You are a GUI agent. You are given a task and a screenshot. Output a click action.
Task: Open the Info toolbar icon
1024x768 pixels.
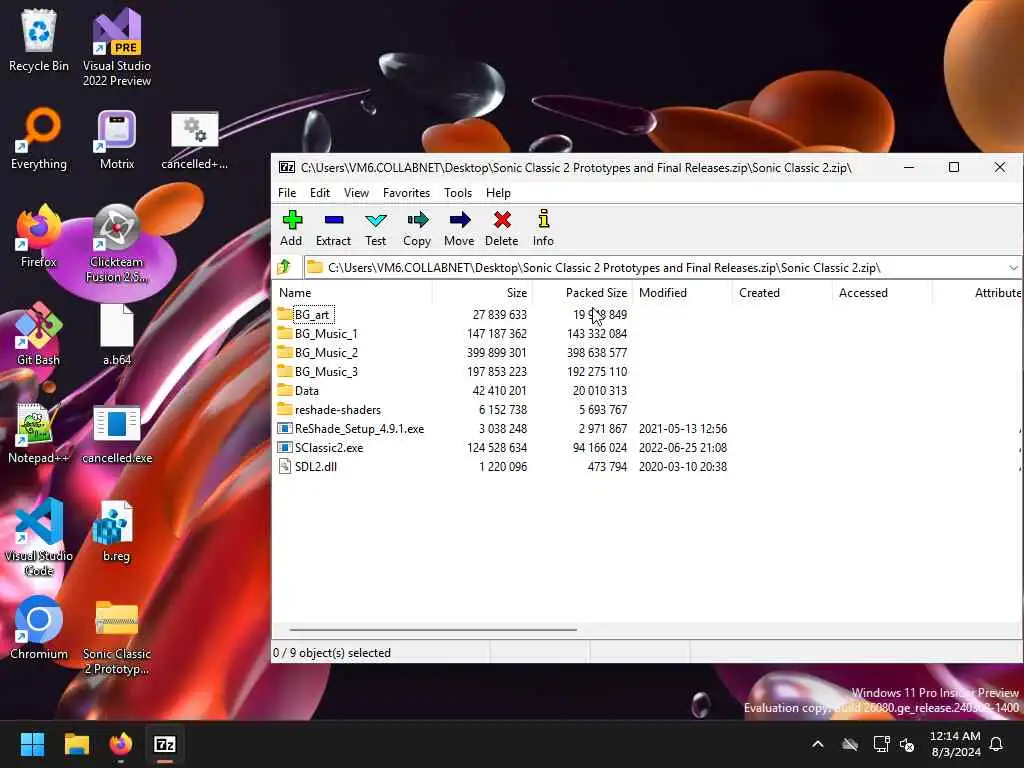coord(543,228)
